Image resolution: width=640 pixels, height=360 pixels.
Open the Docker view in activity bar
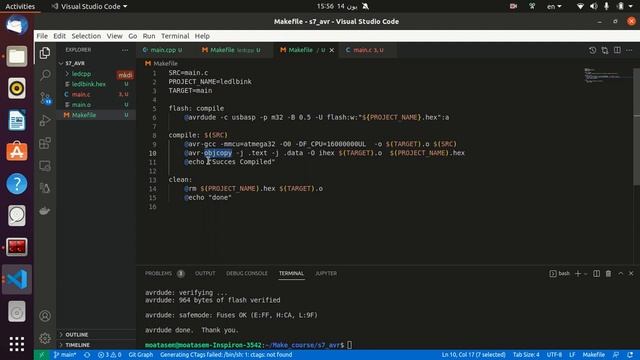point(45,211)
